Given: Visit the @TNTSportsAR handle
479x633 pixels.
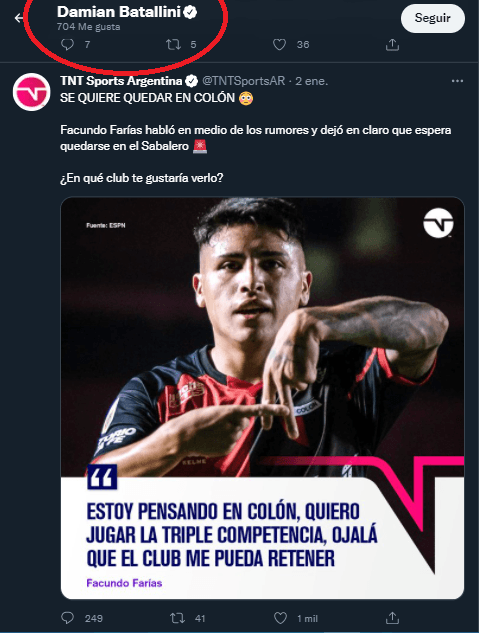Looking at the screenshot, I should coord(243,81).
